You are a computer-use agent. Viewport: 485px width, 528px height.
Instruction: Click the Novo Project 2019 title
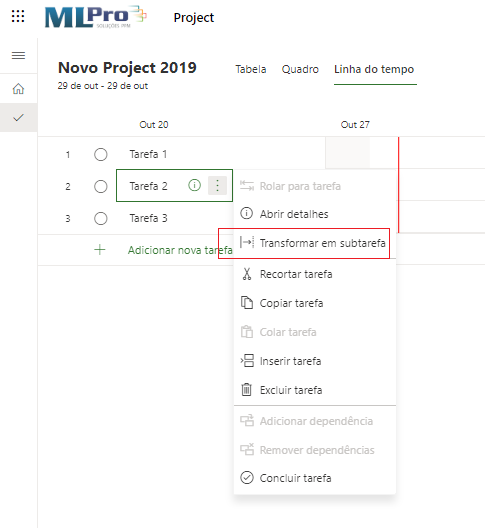(x=127, y=68)
